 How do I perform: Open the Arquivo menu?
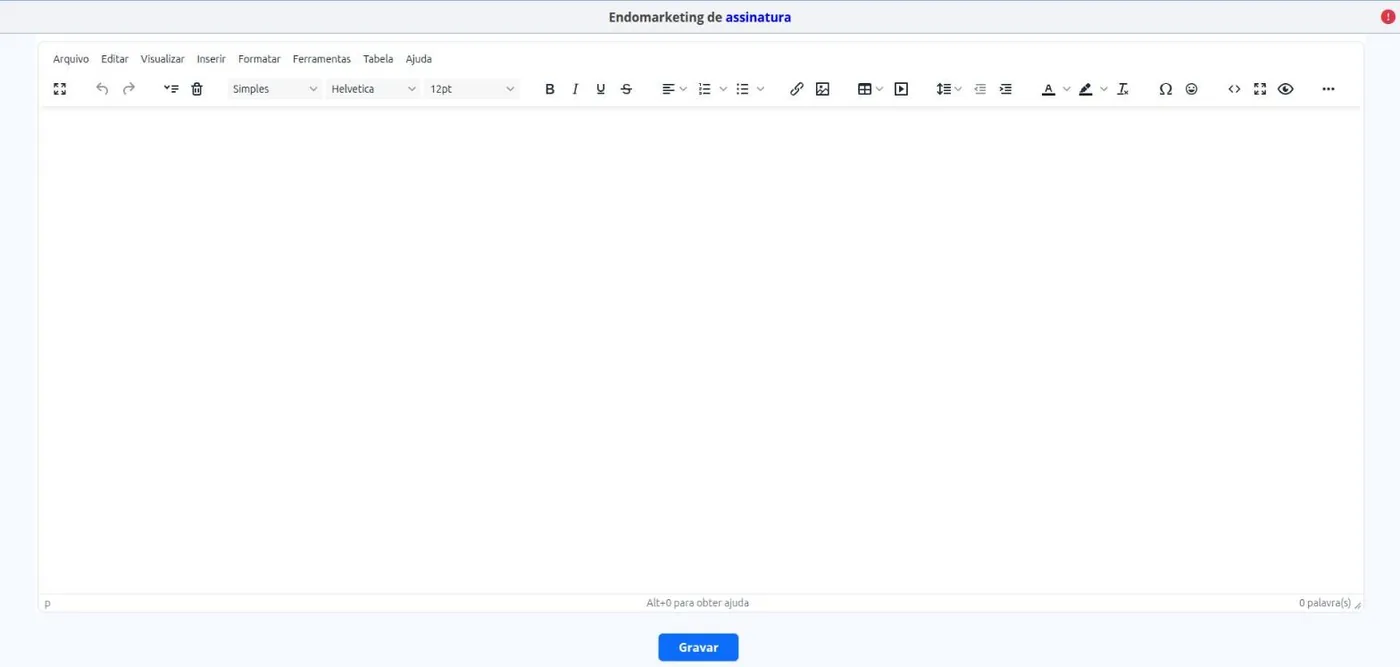click(x=71, y=59)
